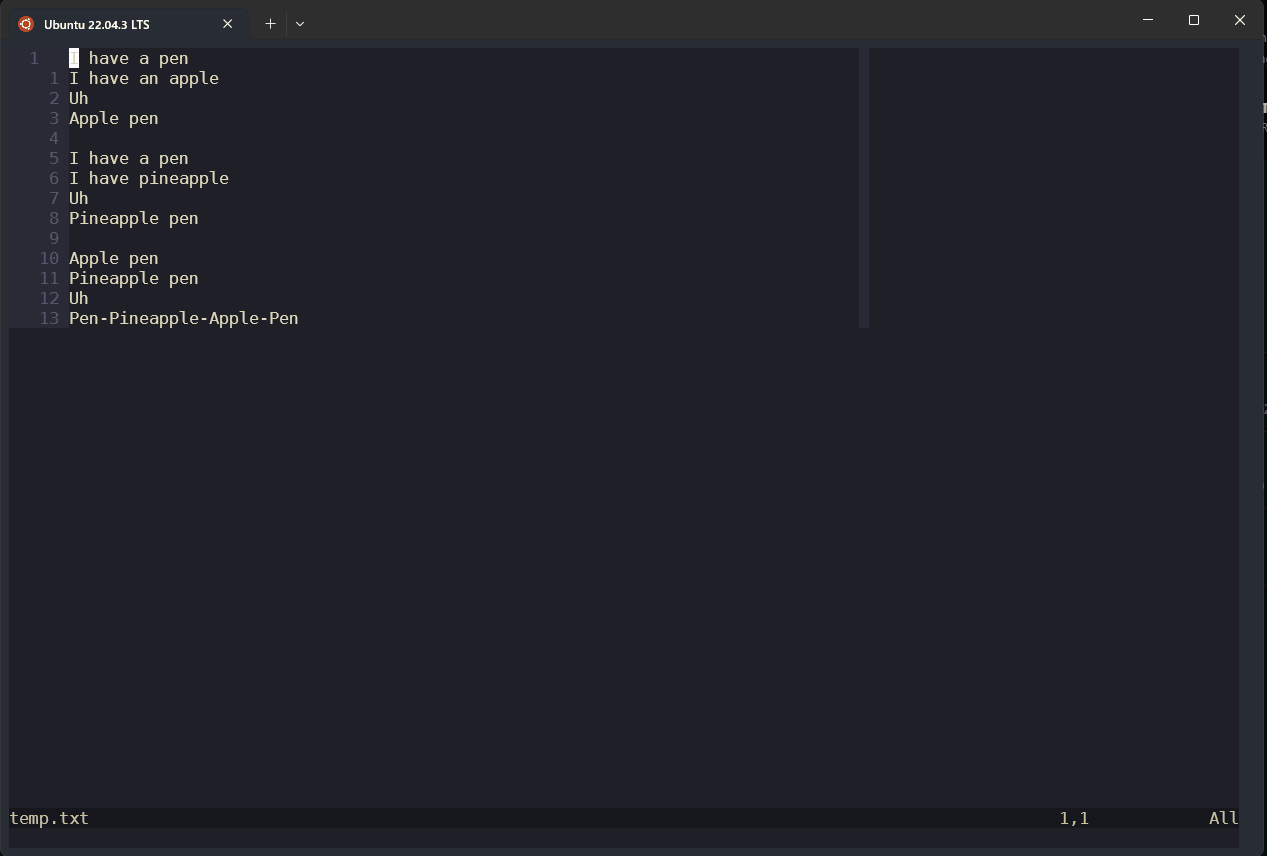Click line number 5 in the gutter
The width and height of the screenshot is (1267, 856).
click(53, 158)
